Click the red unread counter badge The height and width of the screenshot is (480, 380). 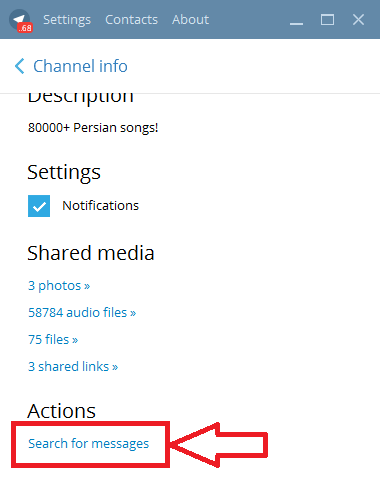(25, 28)
